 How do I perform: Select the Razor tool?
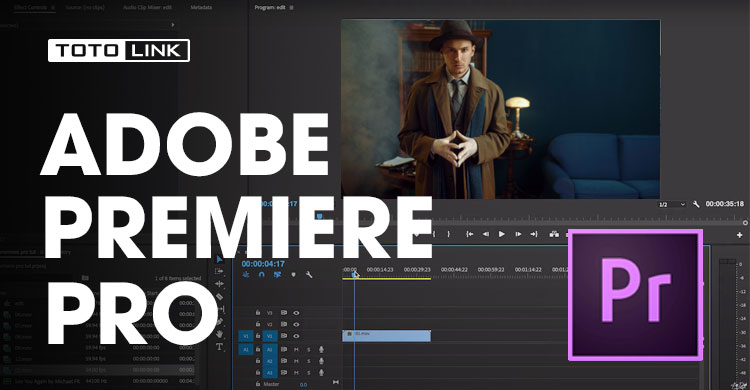(x=219, y=297)
